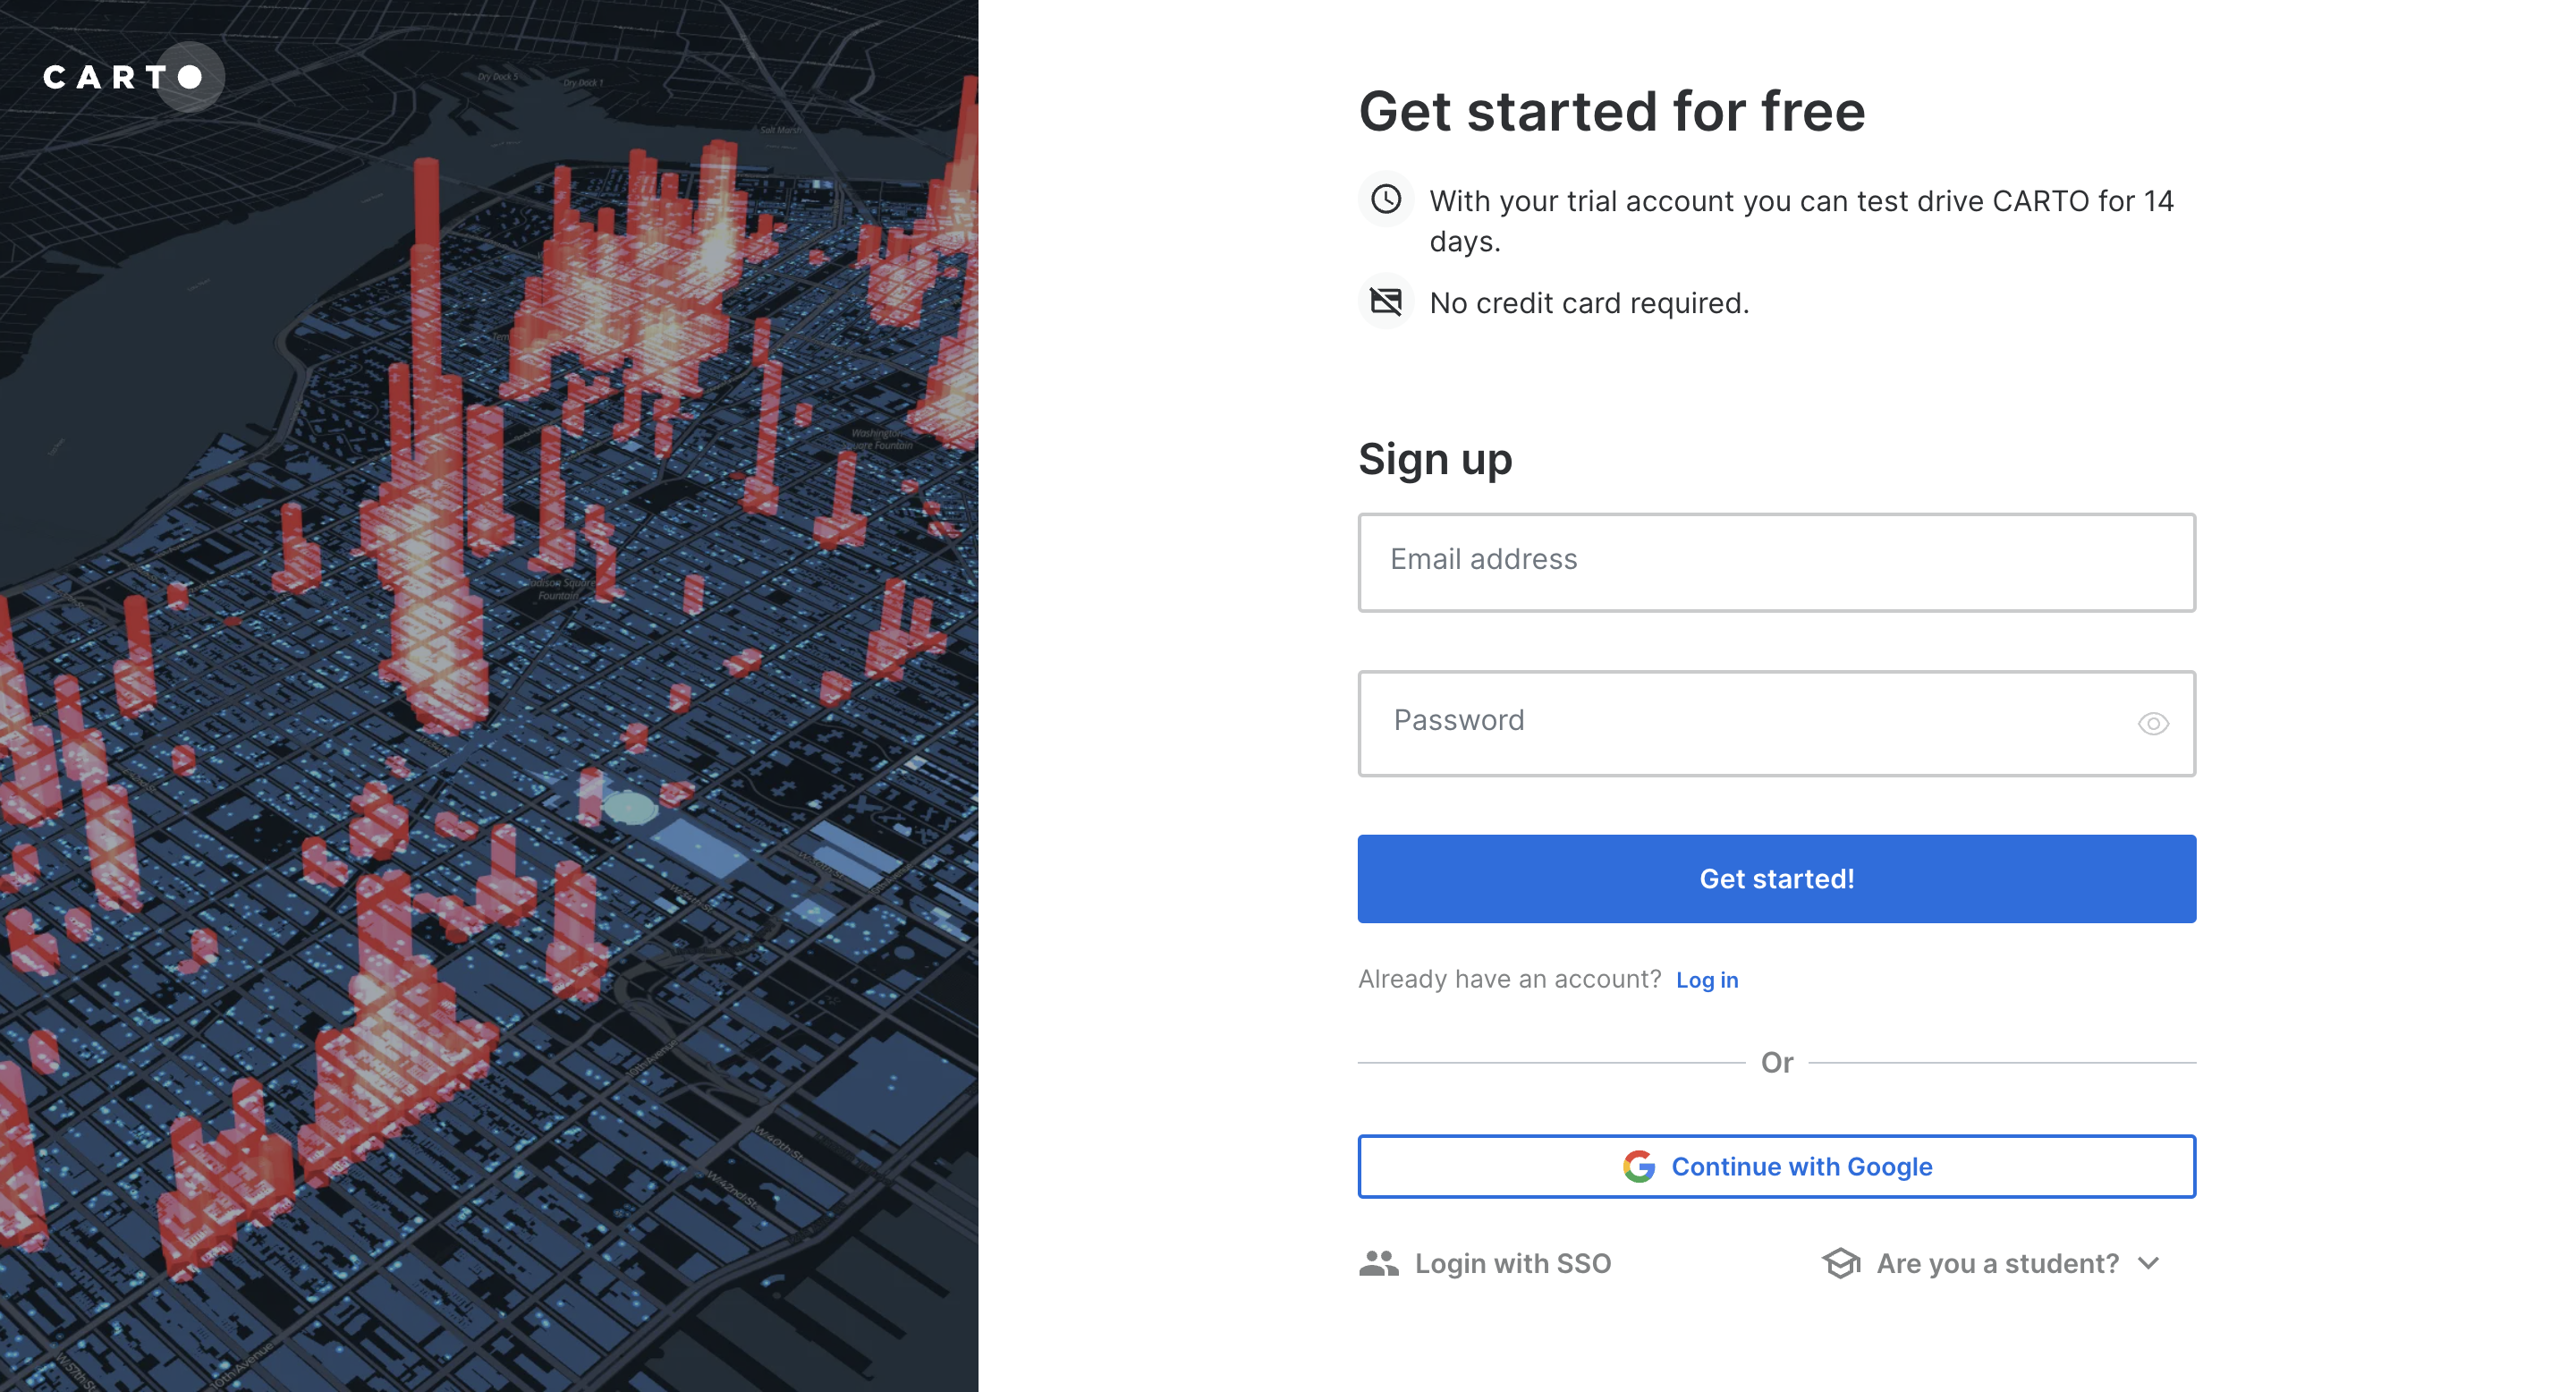
Task: Select Login with SSO
Action: [x=1512, y=1263]
